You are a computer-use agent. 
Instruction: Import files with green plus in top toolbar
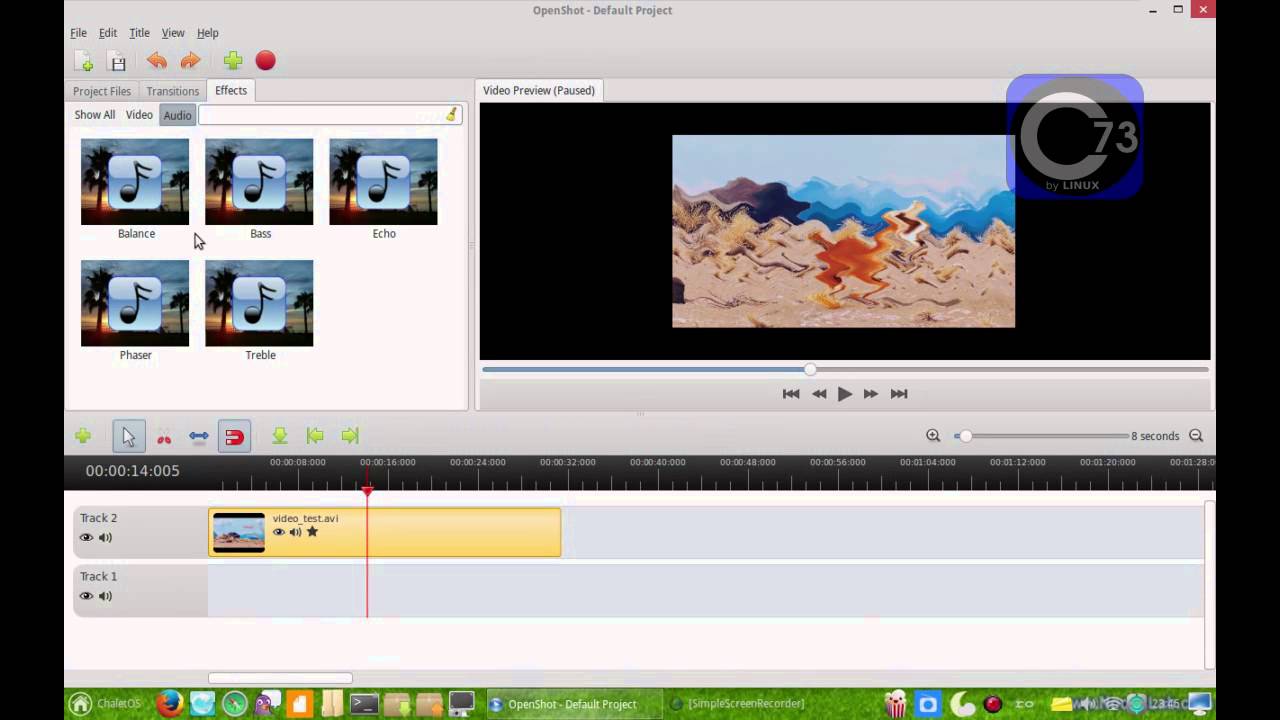tap(233, 61)
